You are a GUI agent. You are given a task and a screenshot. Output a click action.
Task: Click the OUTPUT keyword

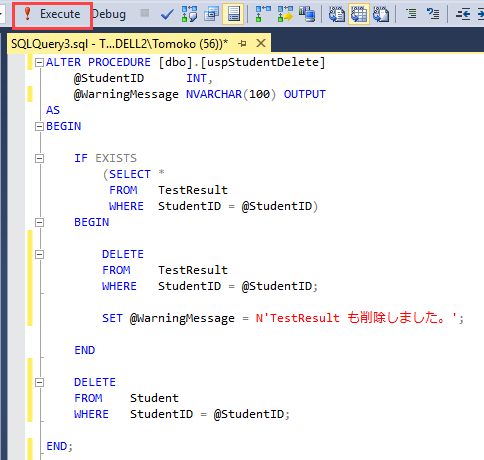305,94
